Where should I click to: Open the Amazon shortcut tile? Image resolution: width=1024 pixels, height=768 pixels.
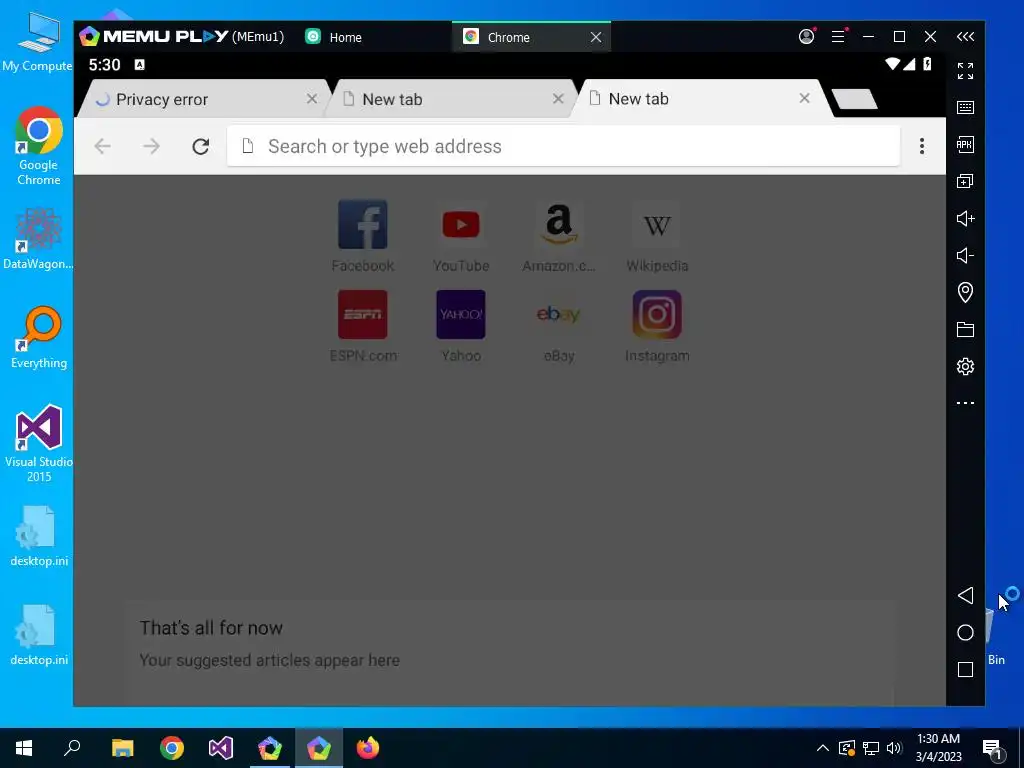tap(559, 236)
